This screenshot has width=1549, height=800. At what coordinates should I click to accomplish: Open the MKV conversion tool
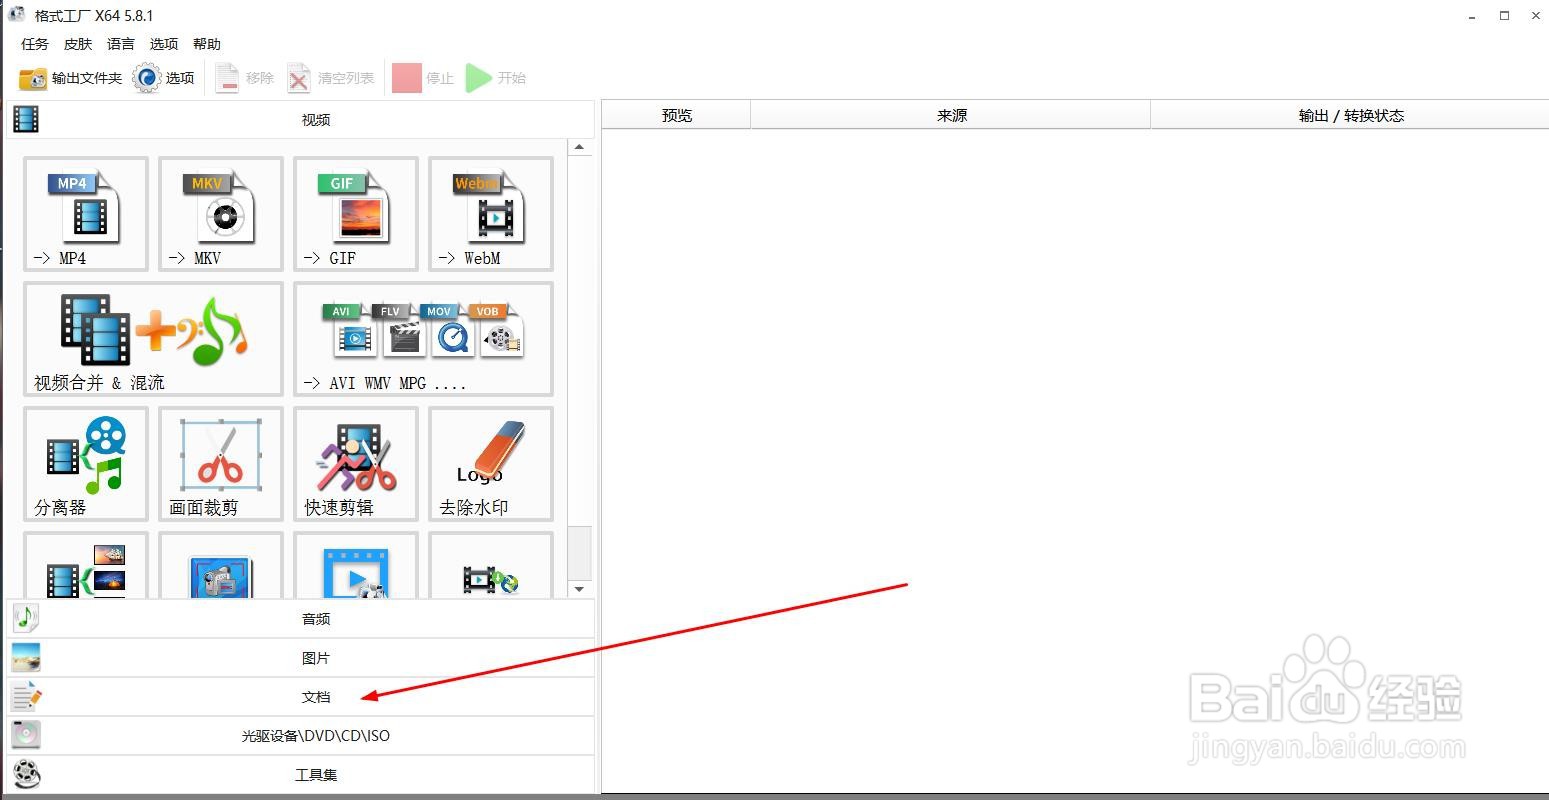(221, 214)
